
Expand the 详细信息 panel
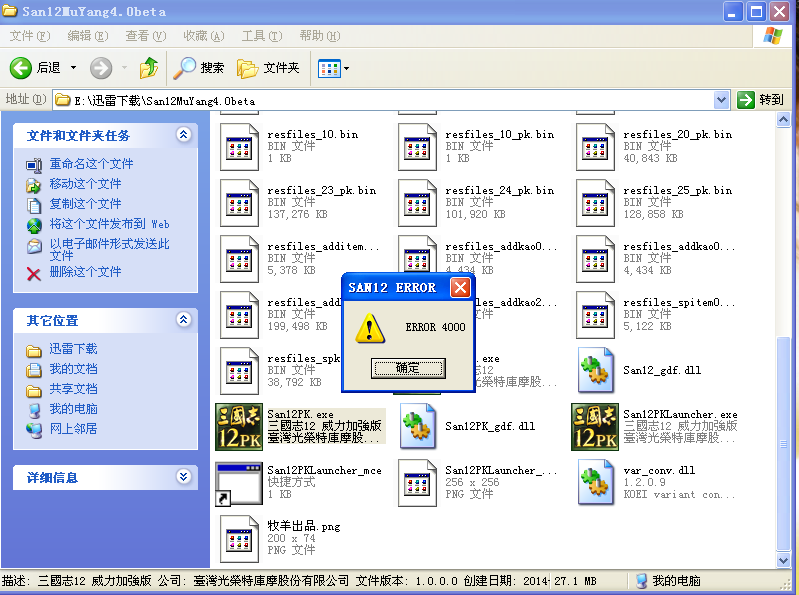click(x=183, y=476)
